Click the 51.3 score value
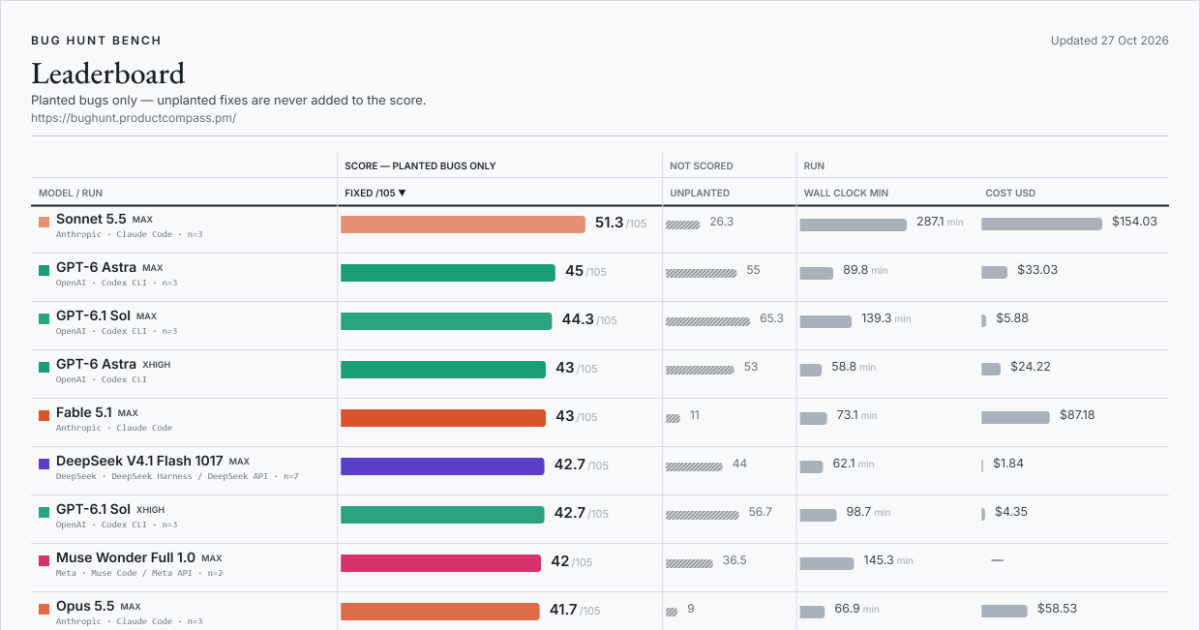 [609, 223]
